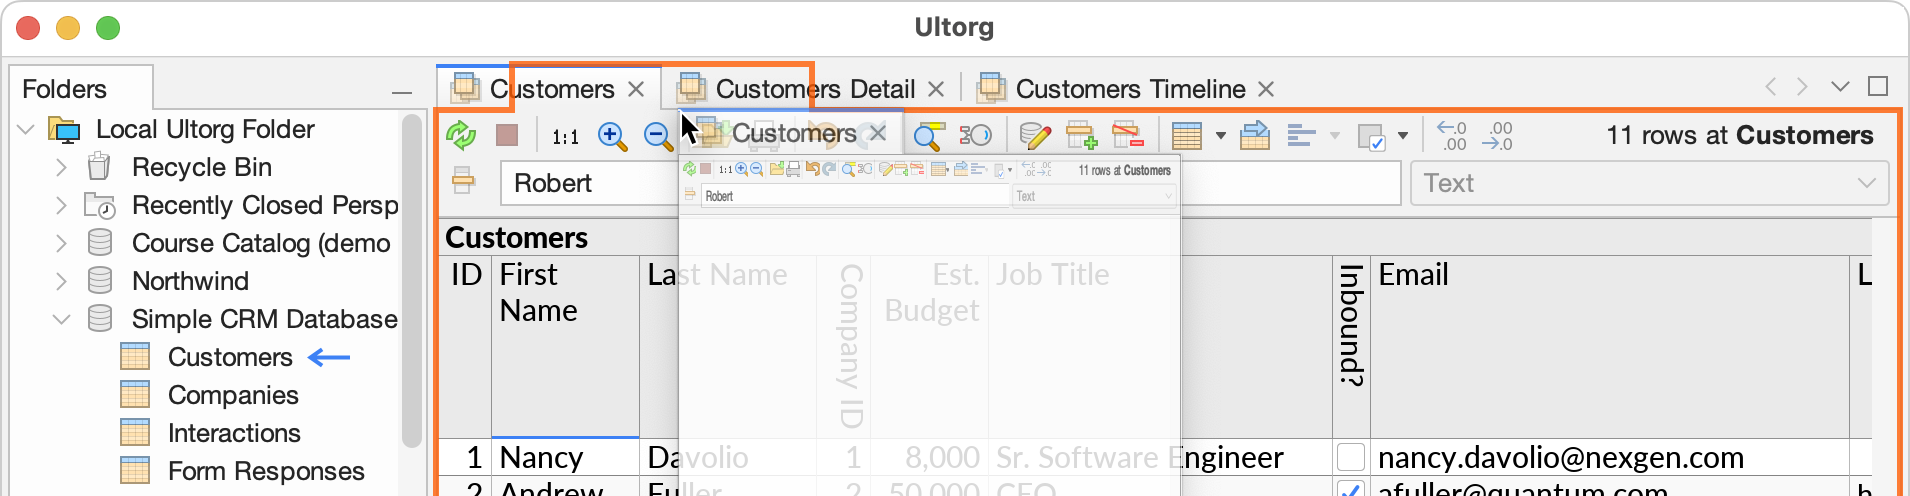Expand the Course Catalog database node
The image size is (1910, 496).
[61, 243]
